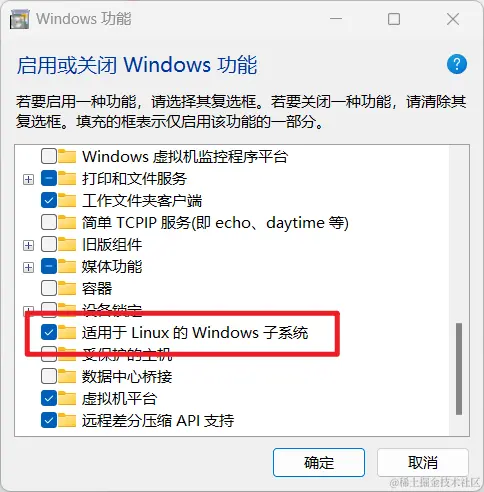Expand the 媒体功能 tree node
Screen dimensions: 484x492
pos(28,268)
